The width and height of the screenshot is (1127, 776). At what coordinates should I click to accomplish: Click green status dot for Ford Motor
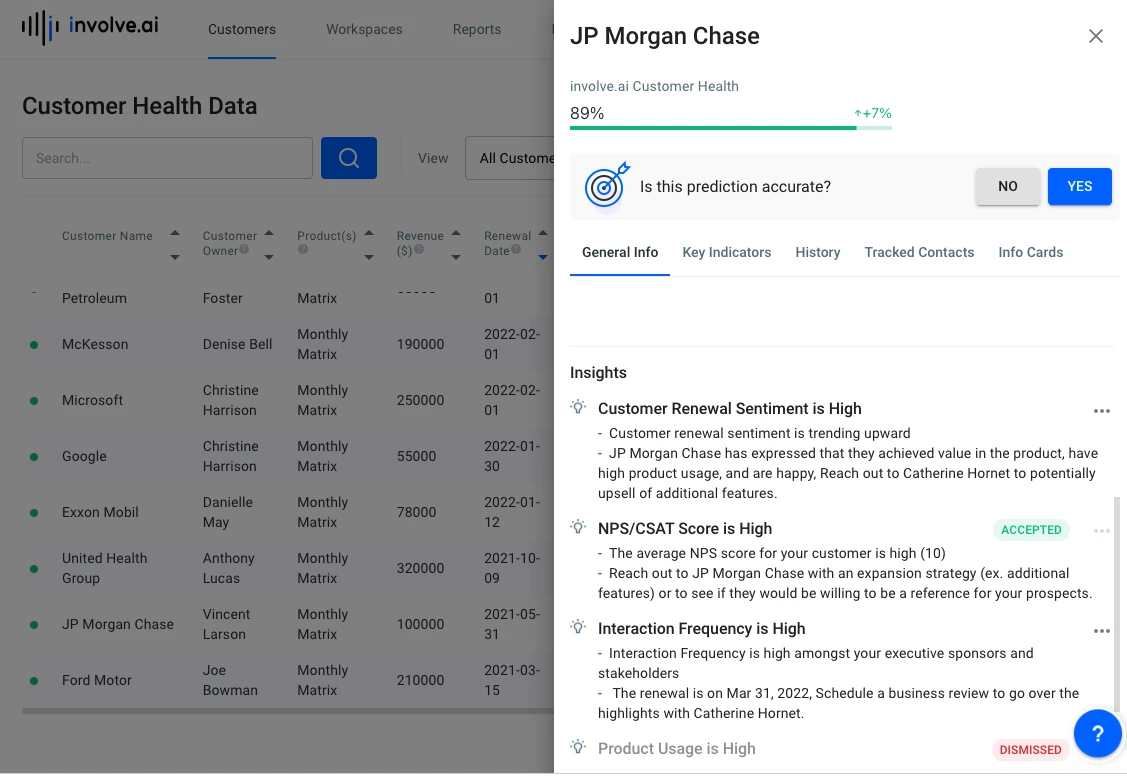coord(34,680)
